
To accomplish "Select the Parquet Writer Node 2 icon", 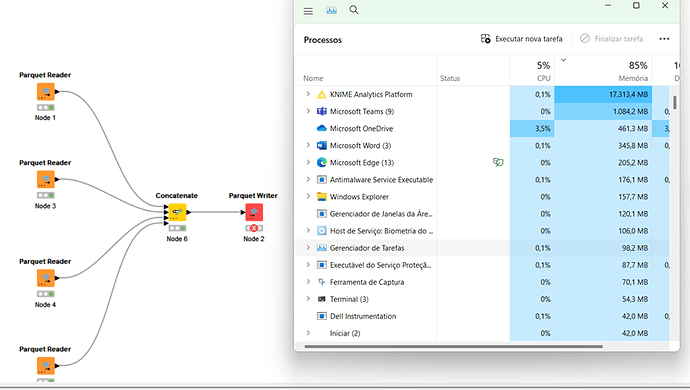I will click(x=254, y=212).
